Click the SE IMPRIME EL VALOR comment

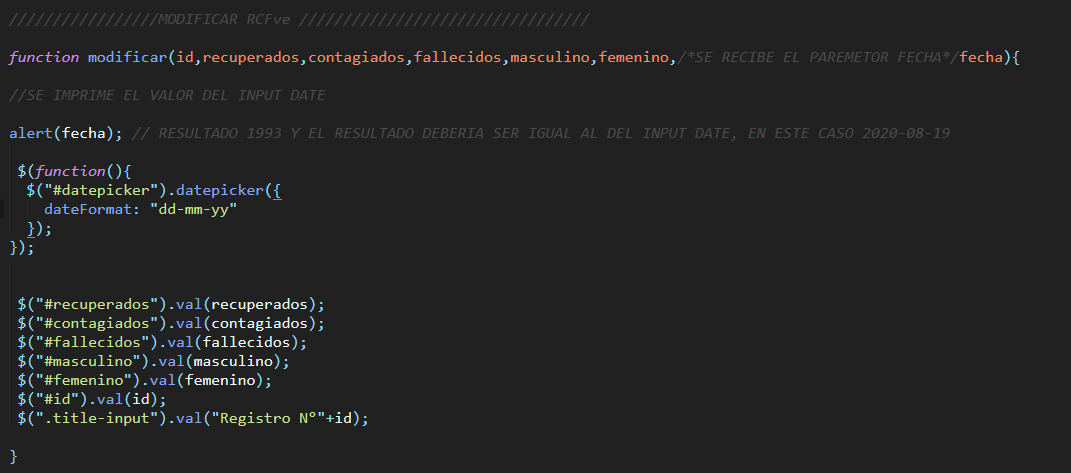(167, 95)
